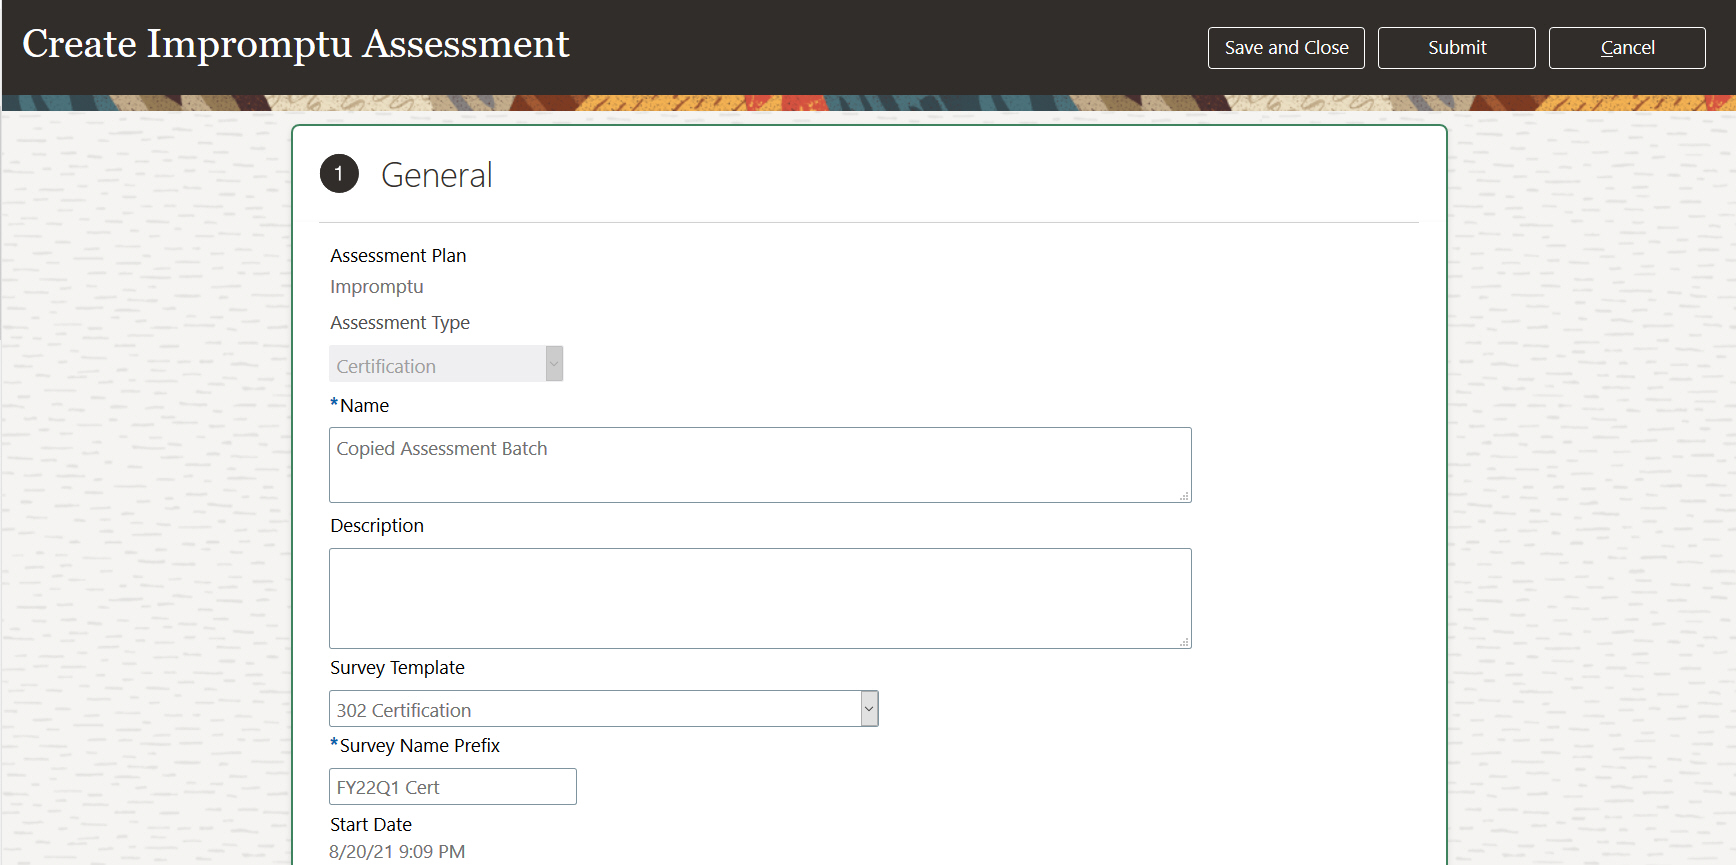1736x865 pixels.
Task: Cancel the assessment creation
Action: click(x=1627, y=48)
